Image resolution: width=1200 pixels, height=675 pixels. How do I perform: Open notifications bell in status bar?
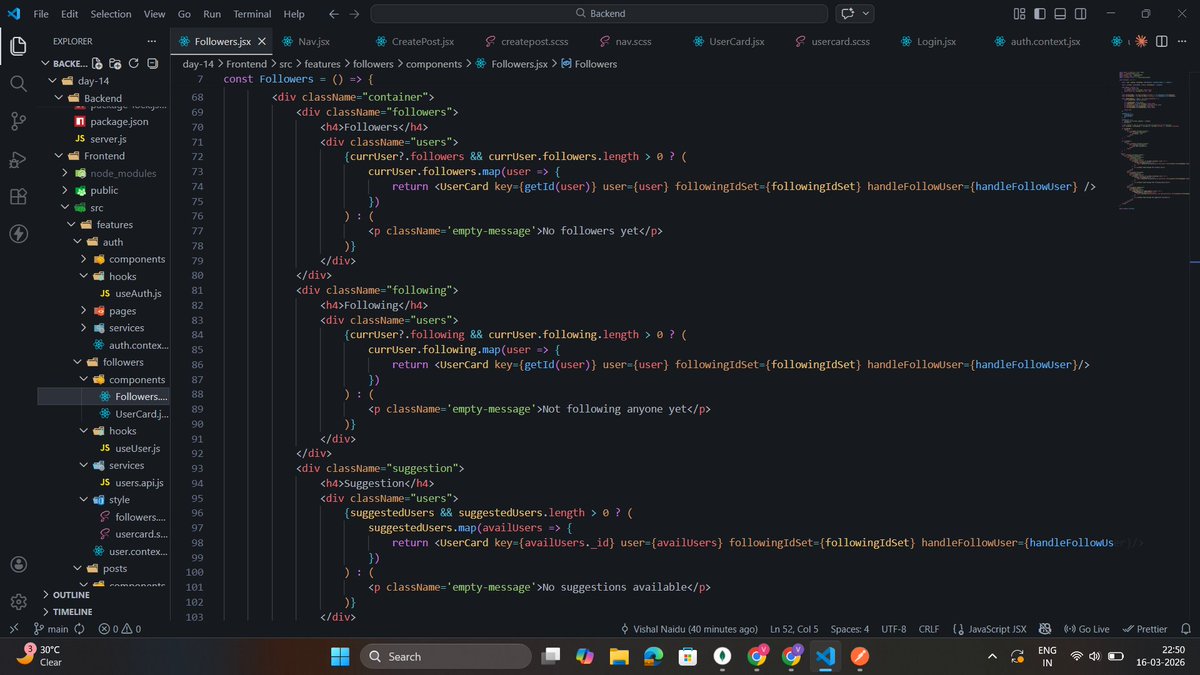point(1185,629)
